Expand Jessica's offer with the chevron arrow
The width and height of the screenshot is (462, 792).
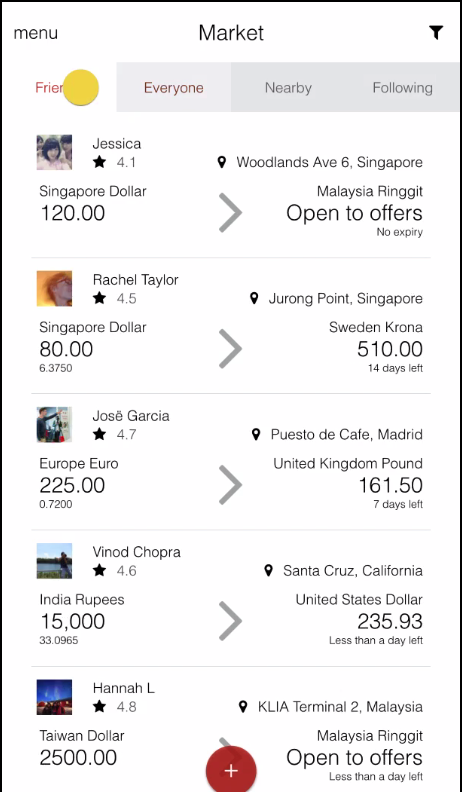point(231,213)
